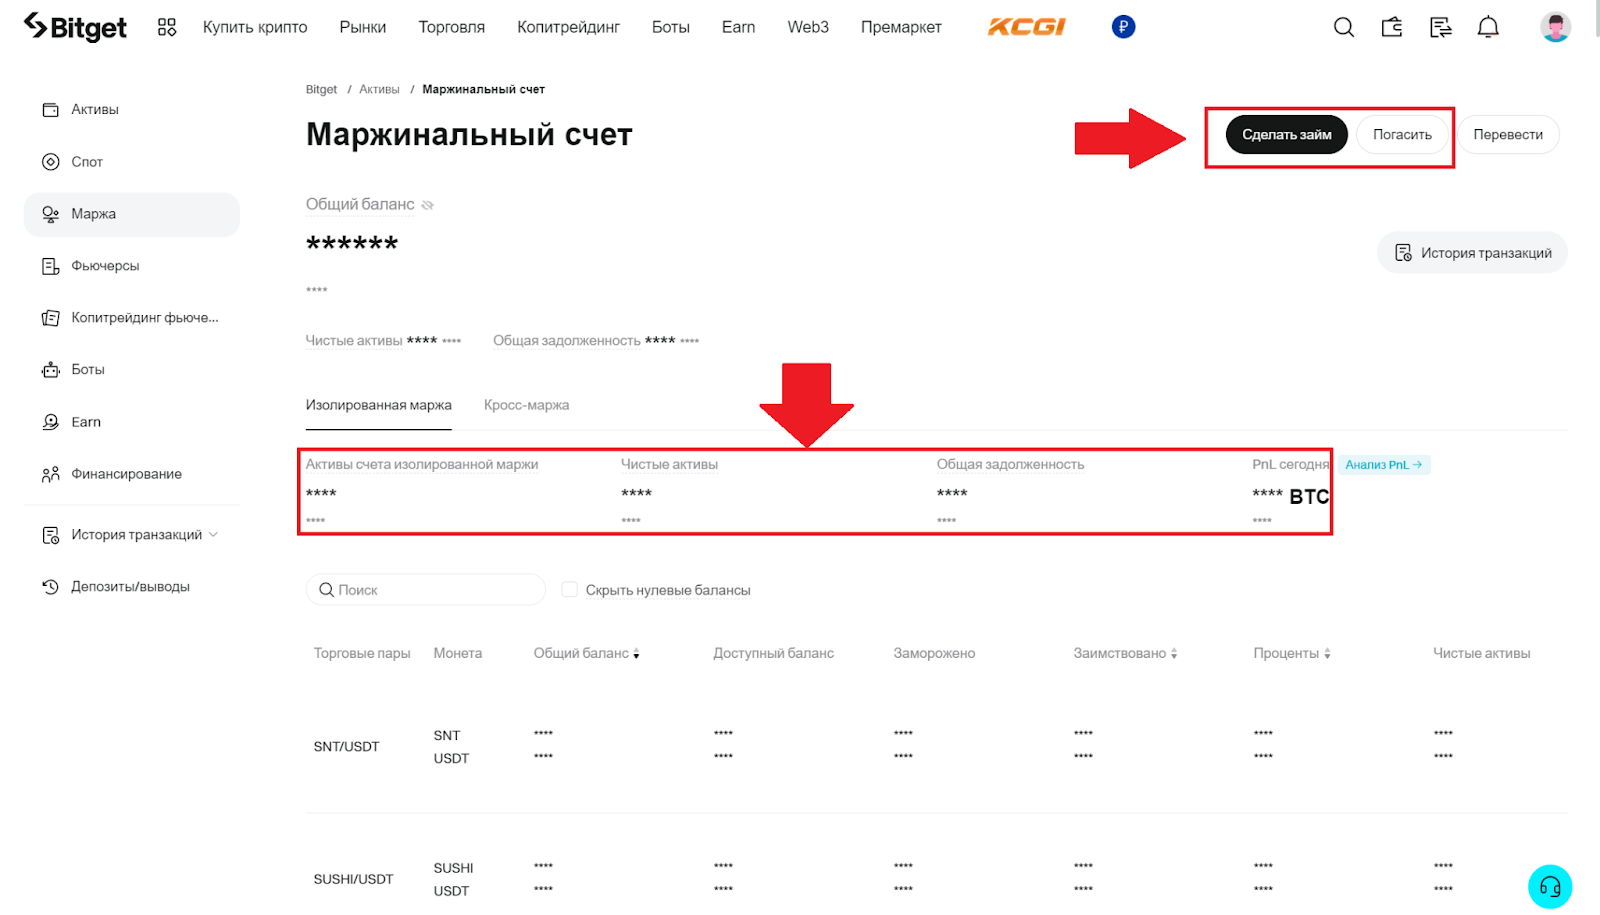Open Премаркет menu
The image size is (1600, 915).
point(901,27)
